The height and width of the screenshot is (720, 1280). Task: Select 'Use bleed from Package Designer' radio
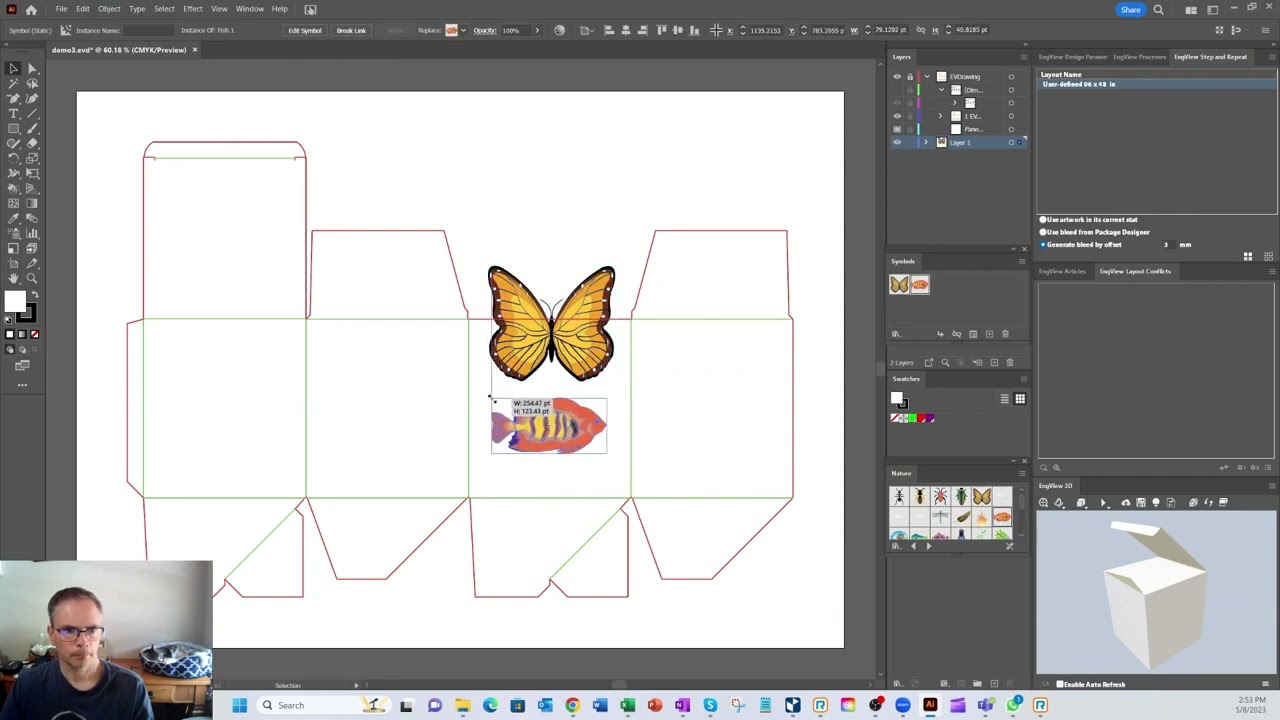[1043, 232]
